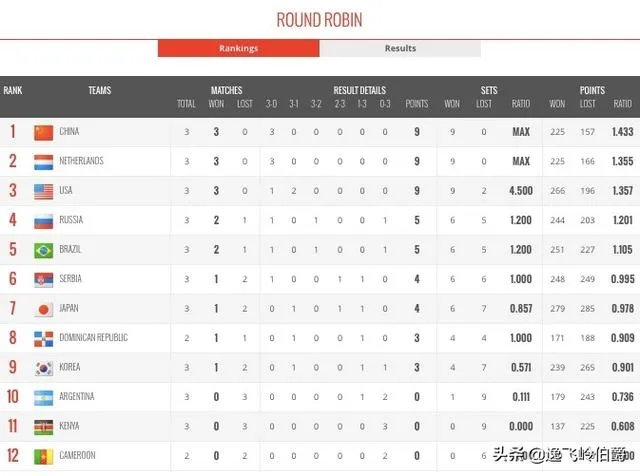Click the Serbia flag icon
This screenshot has height=476, width=640.
pos(43,279)
